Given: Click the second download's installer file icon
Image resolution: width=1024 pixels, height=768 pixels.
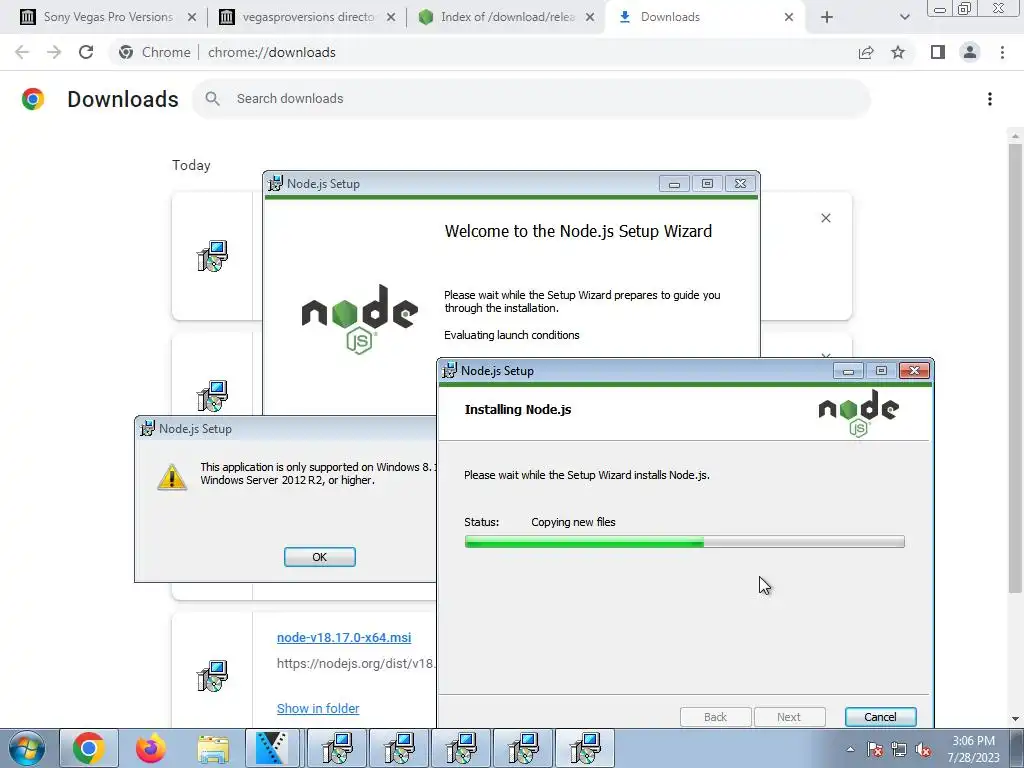Looking at the screenshot, I should click(x=212, y=396).
